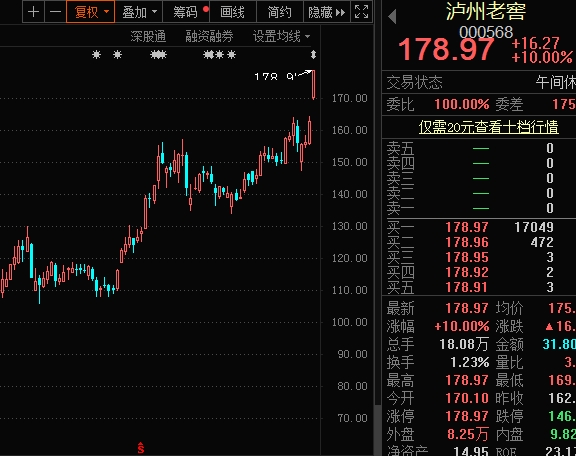Open the 复权 dropdown
Image resolution: width=576 pixels, height=456 pixels.
[x=91, y=12]
